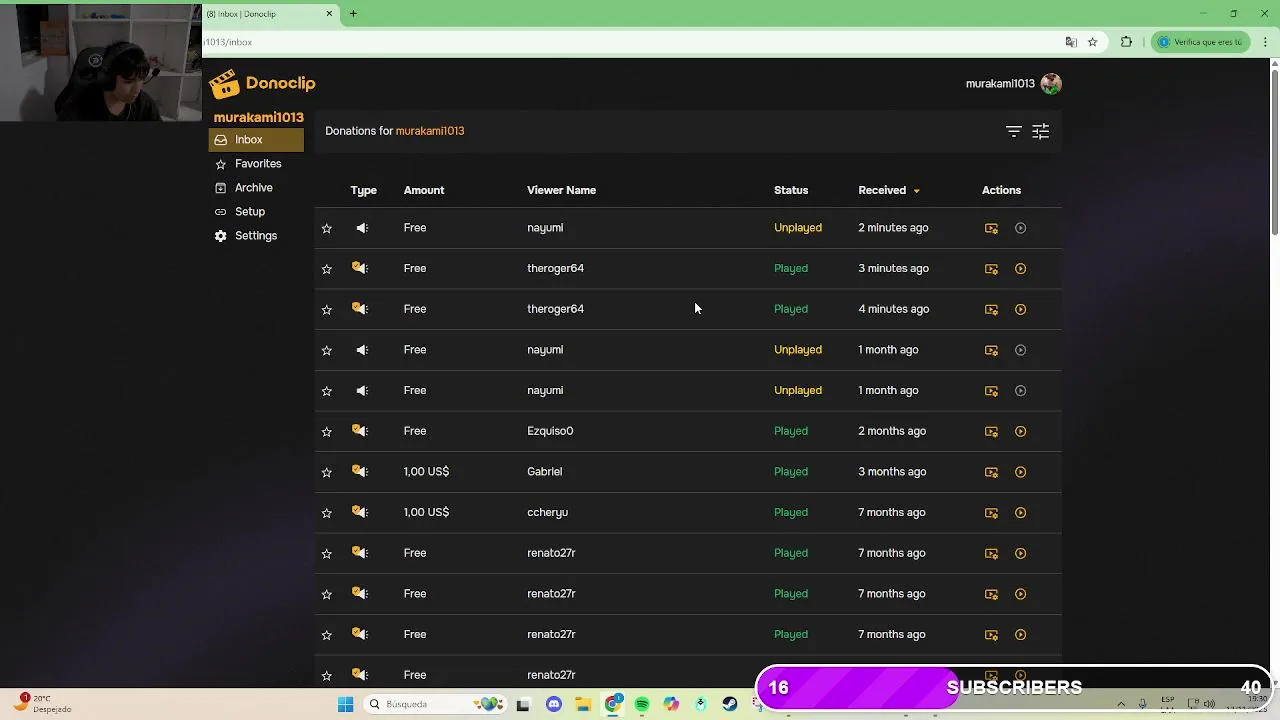Open the Archive section in sidebar
This screenshot has height=720, width=1280.
coord(256,188)
